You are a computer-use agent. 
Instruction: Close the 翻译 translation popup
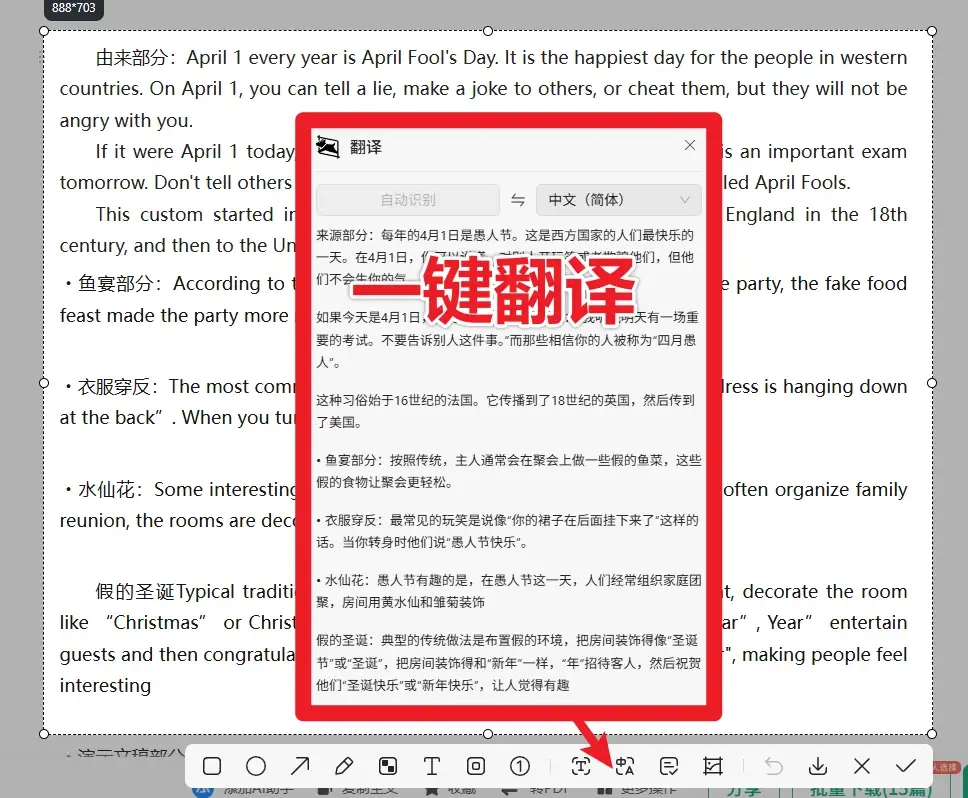point(689,144)
